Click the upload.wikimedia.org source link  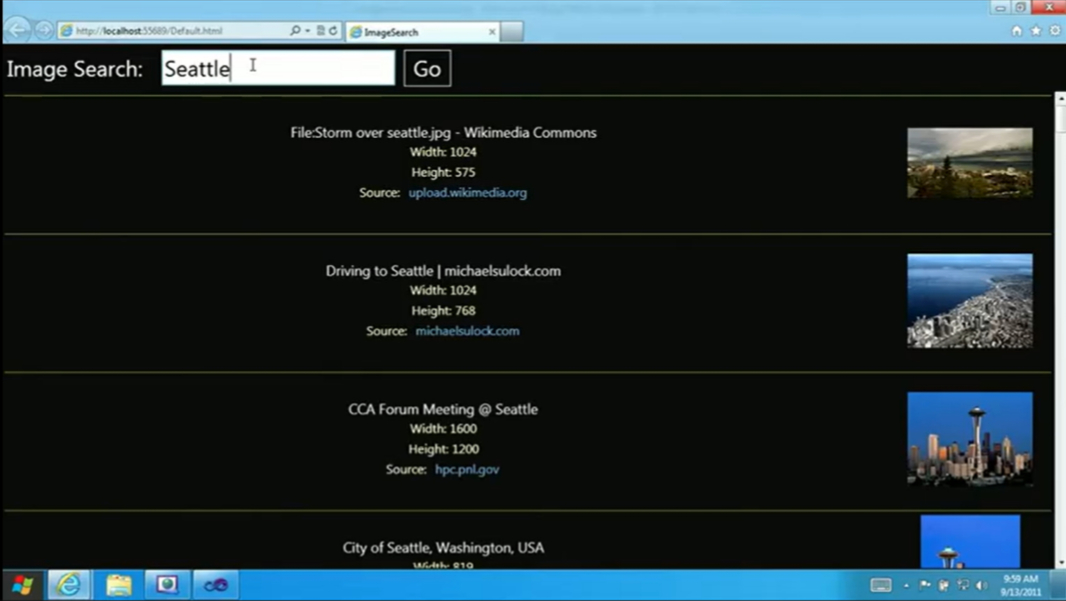(468, 192)
